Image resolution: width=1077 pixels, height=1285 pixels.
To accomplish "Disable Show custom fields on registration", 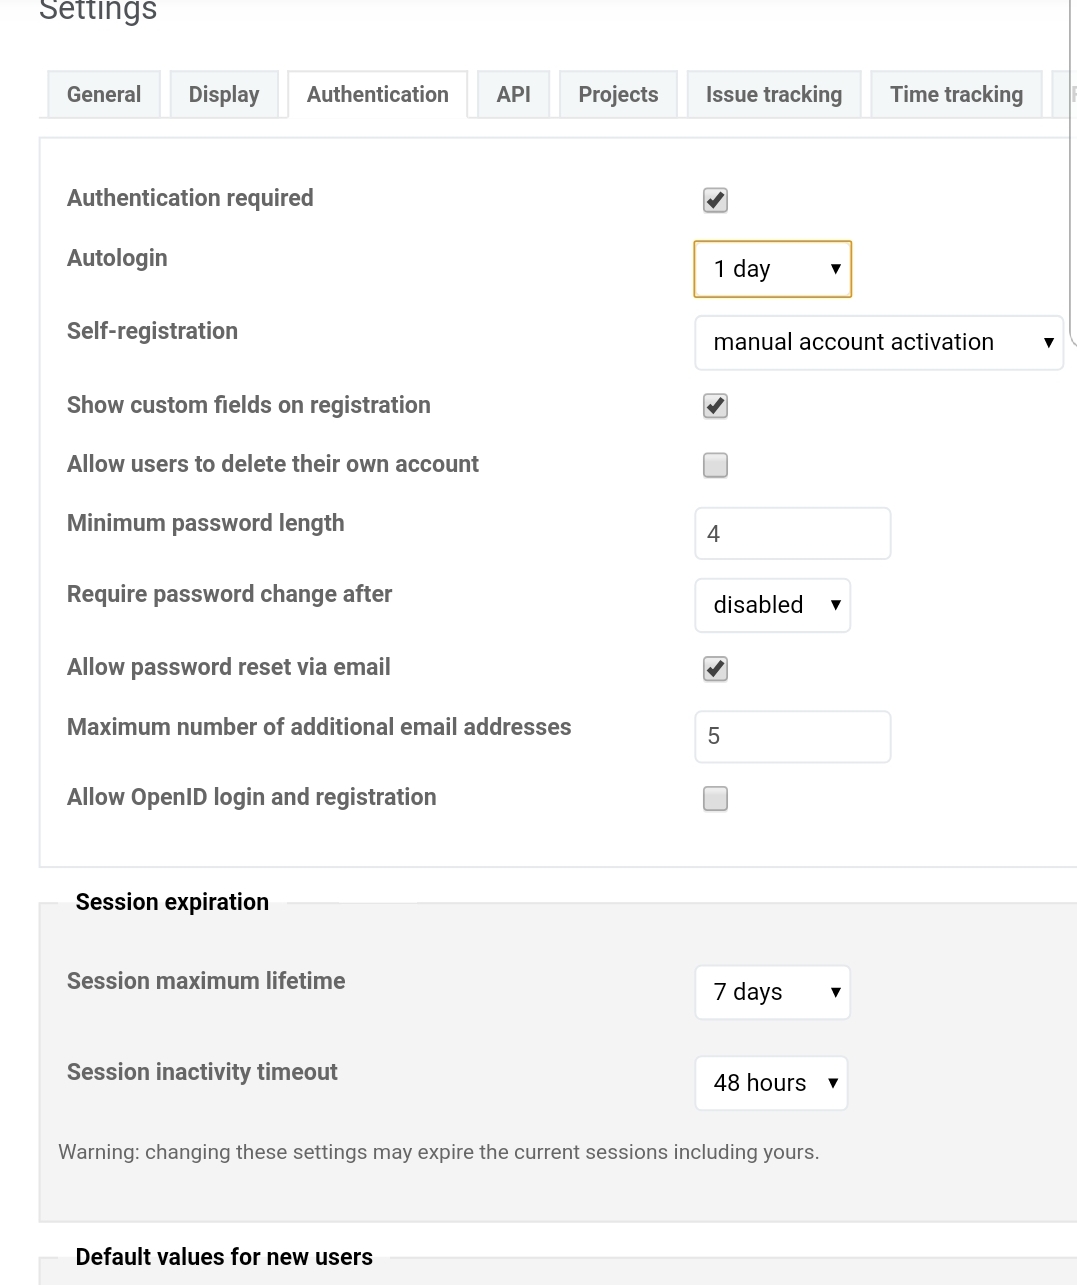I will pos(715,406).
